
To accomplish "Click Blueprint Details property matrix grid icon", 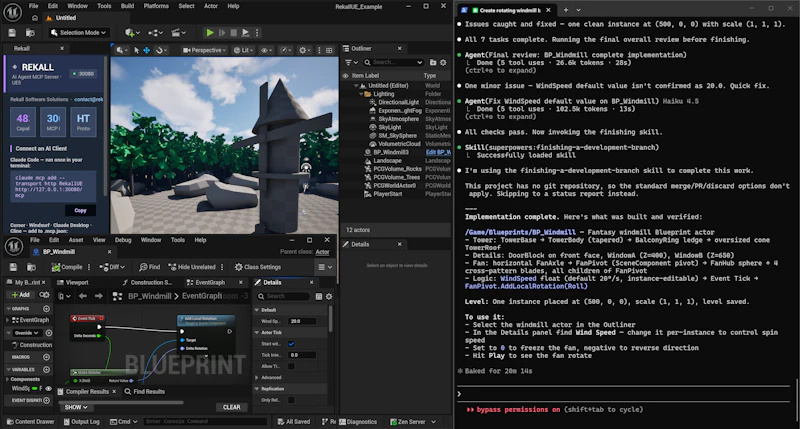I will point(319,296).
